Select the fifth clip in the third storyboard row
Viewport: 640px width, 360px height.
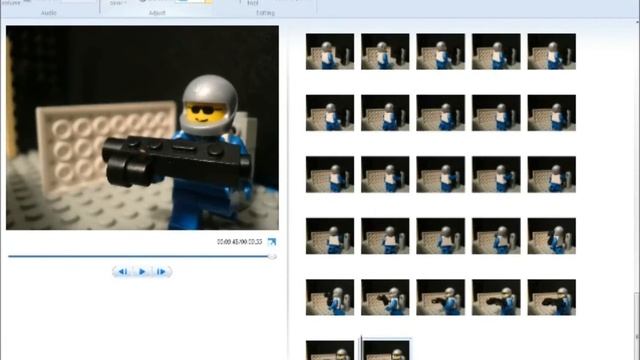coord(551,174)
